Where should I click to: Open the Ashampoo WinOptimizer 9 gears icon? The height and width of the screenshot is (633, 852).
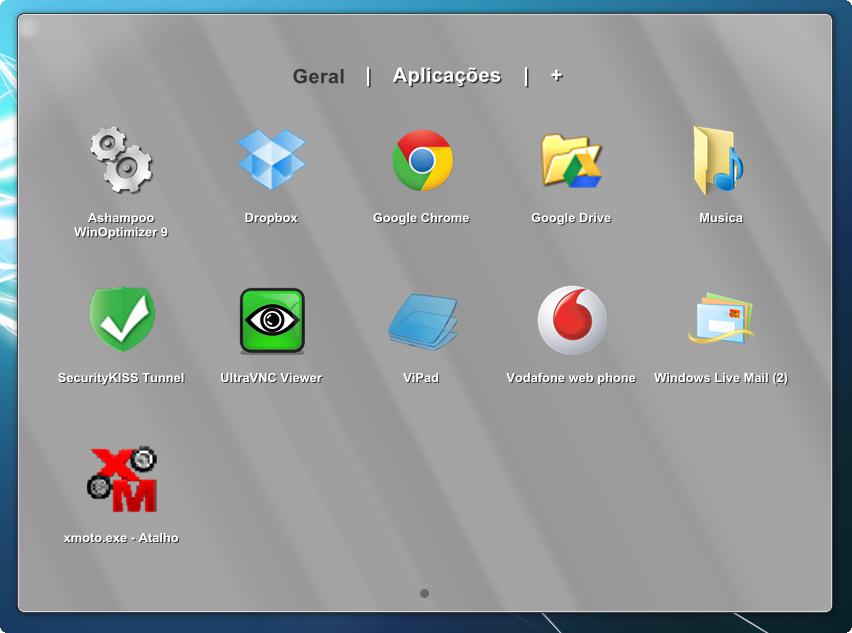tap(121, 160)
